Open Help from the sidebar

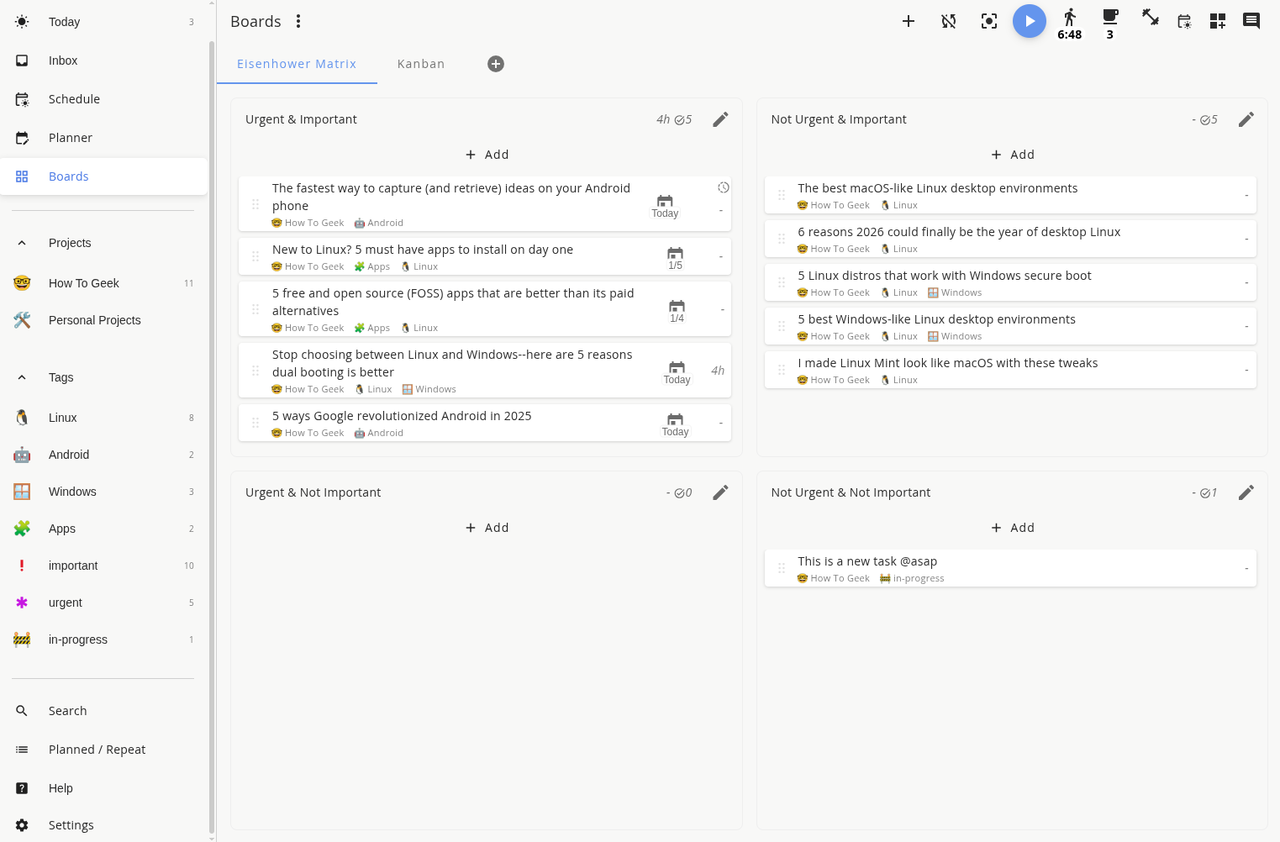(60, 788)
